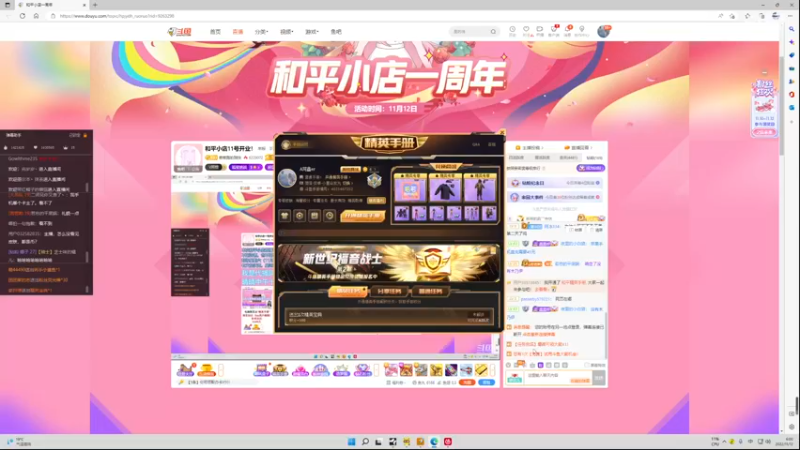
Task: Open the 直播 nav item
Action: pos(238,32)
